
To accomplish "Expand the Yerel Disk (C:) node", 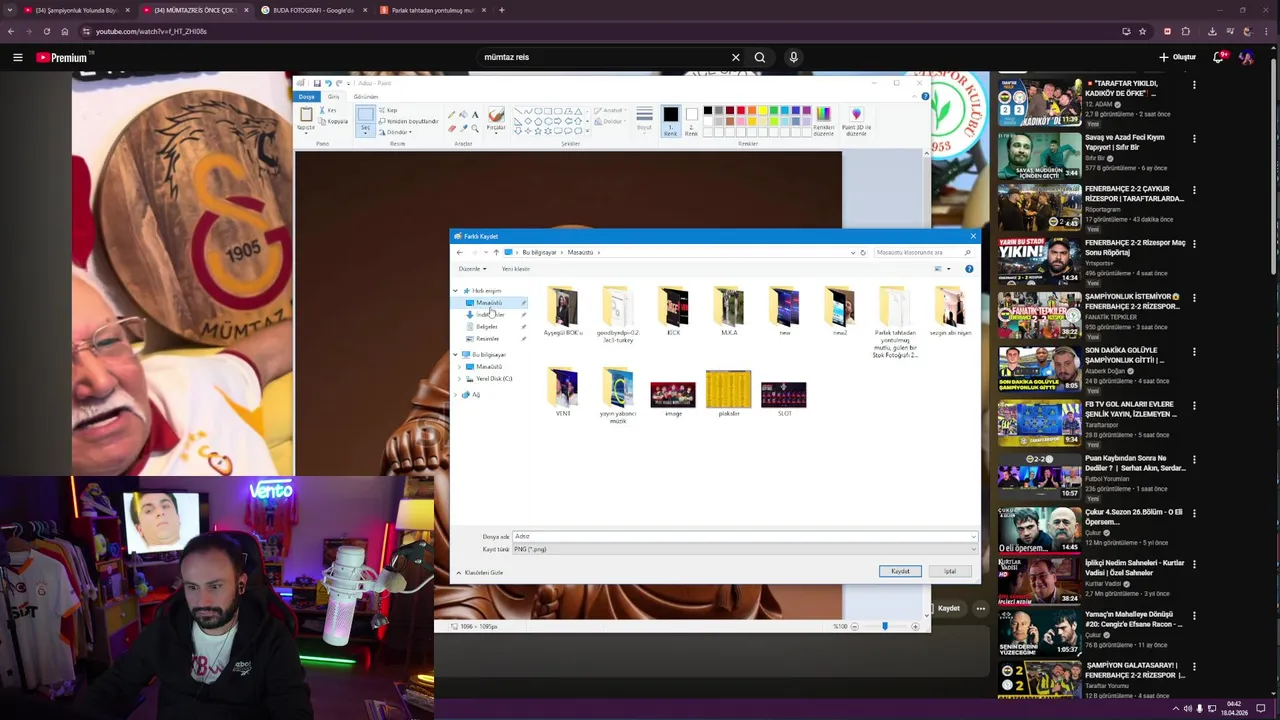I will click(460, 378).
